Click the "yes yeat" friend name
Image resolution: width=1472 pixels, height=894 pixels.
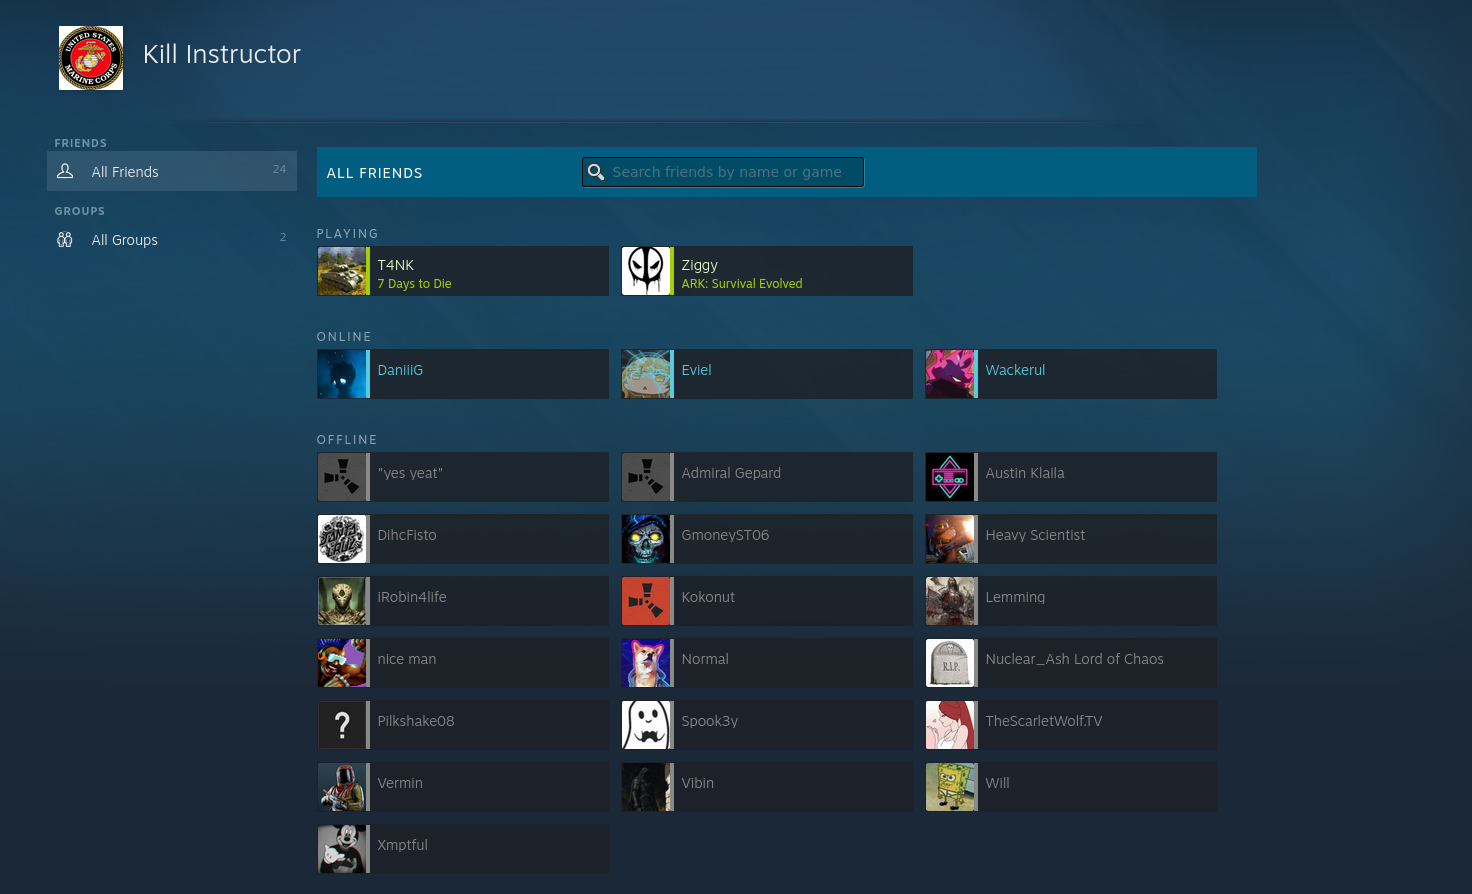[410, 473]
